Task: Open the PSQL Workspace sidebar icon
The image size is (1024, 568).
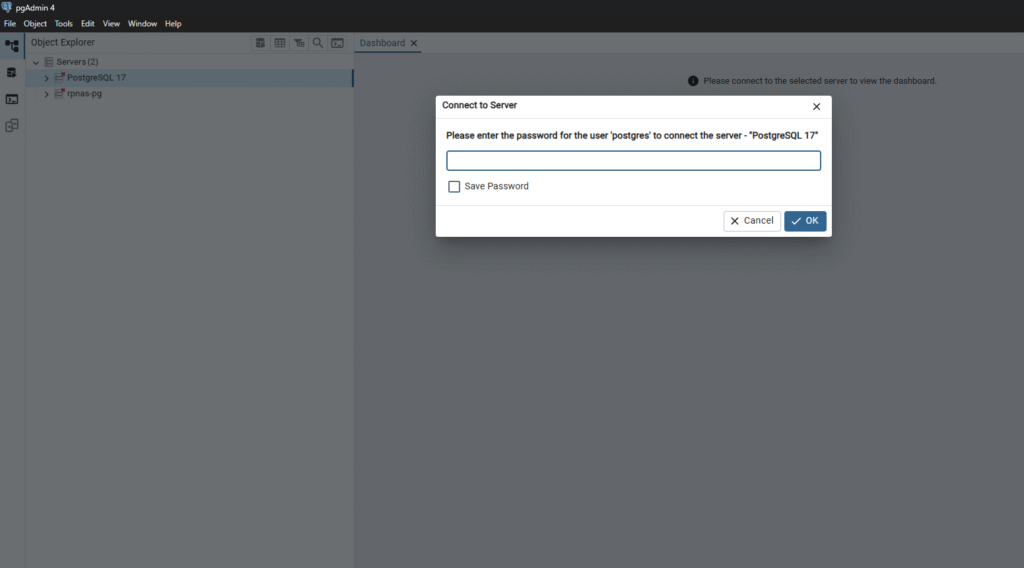Action: [12, 99]
